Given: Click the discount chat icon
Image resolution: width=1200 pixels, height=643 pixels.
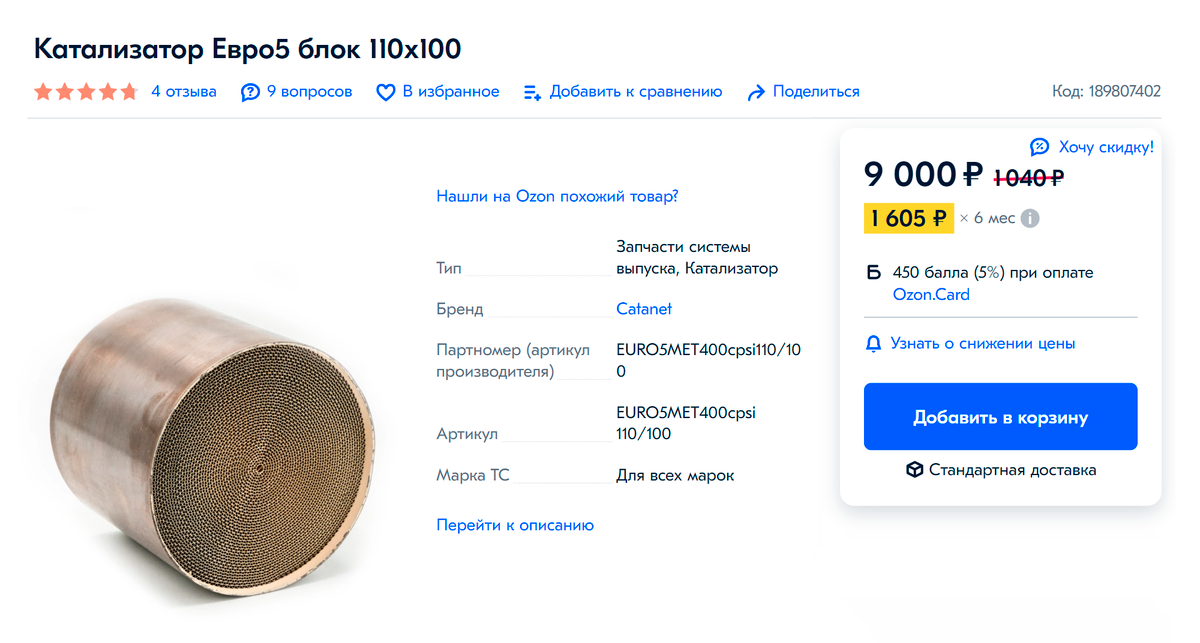Looking at the screenshot, I should (x=1040, y=147).
